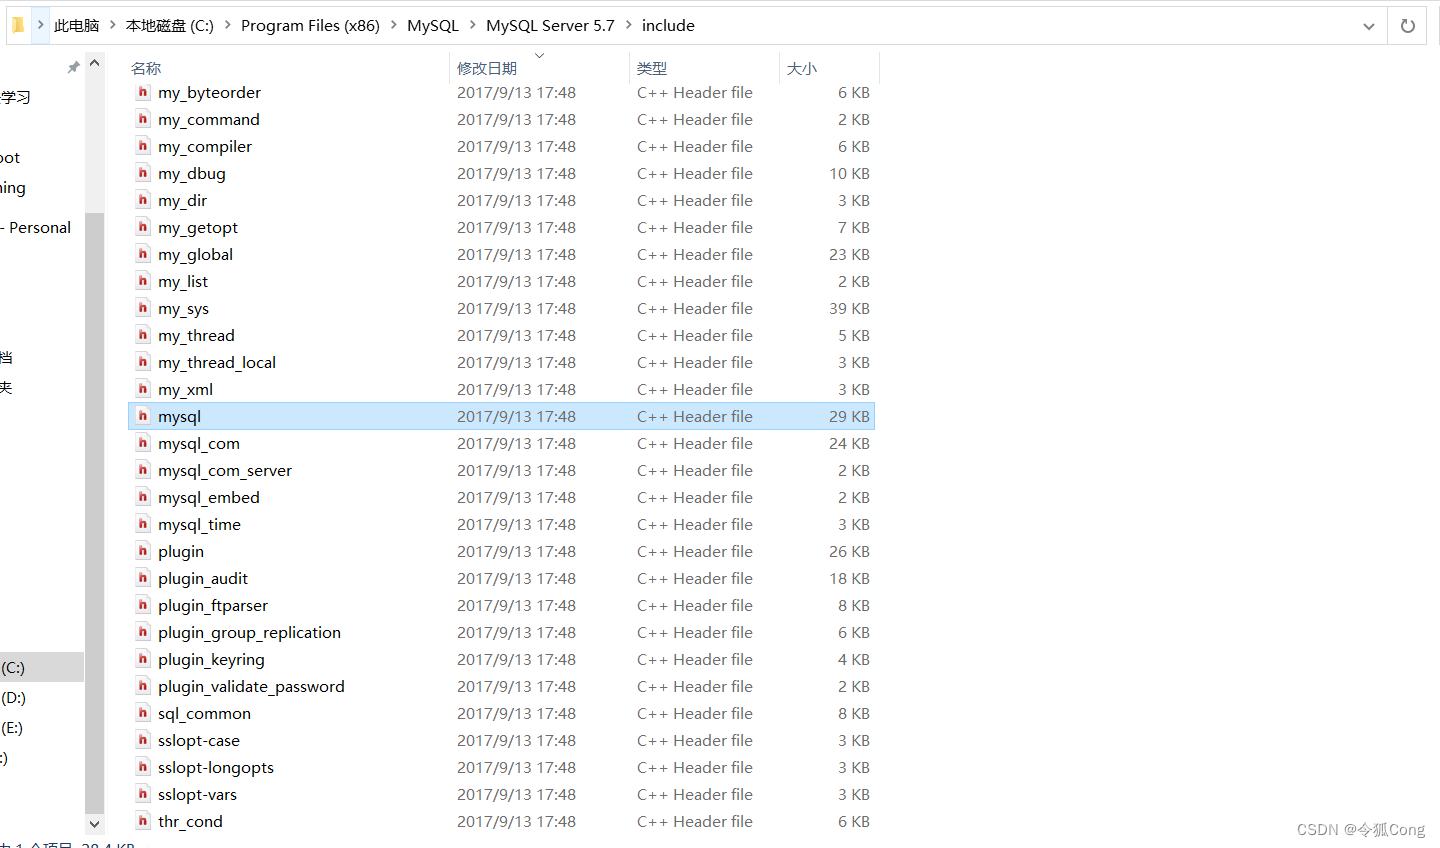Sort files by clicking the 名称 column header
The image size is (1440, 848).
pyautogui.click(x=146, y=68)
